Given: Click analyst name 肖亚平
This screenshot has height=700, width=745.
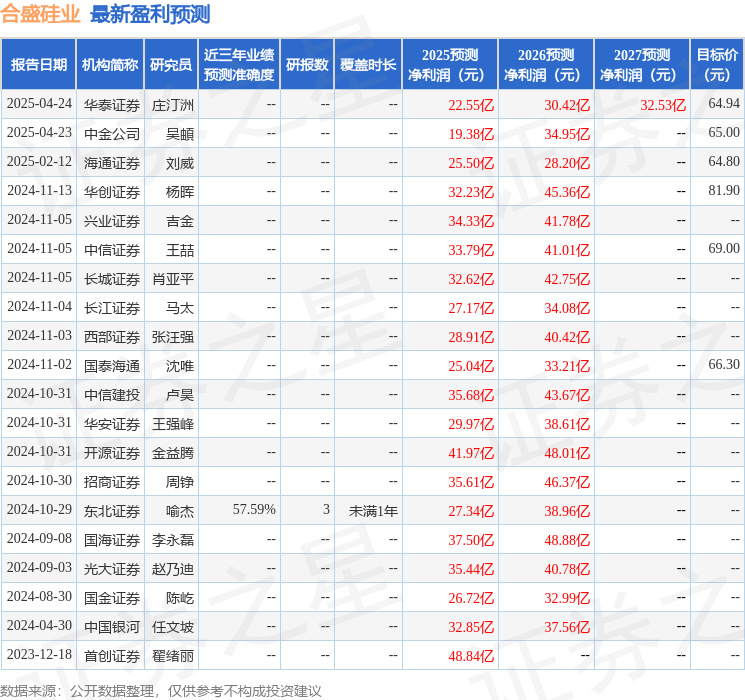Looking at the screenshot, I should point(173,278).
